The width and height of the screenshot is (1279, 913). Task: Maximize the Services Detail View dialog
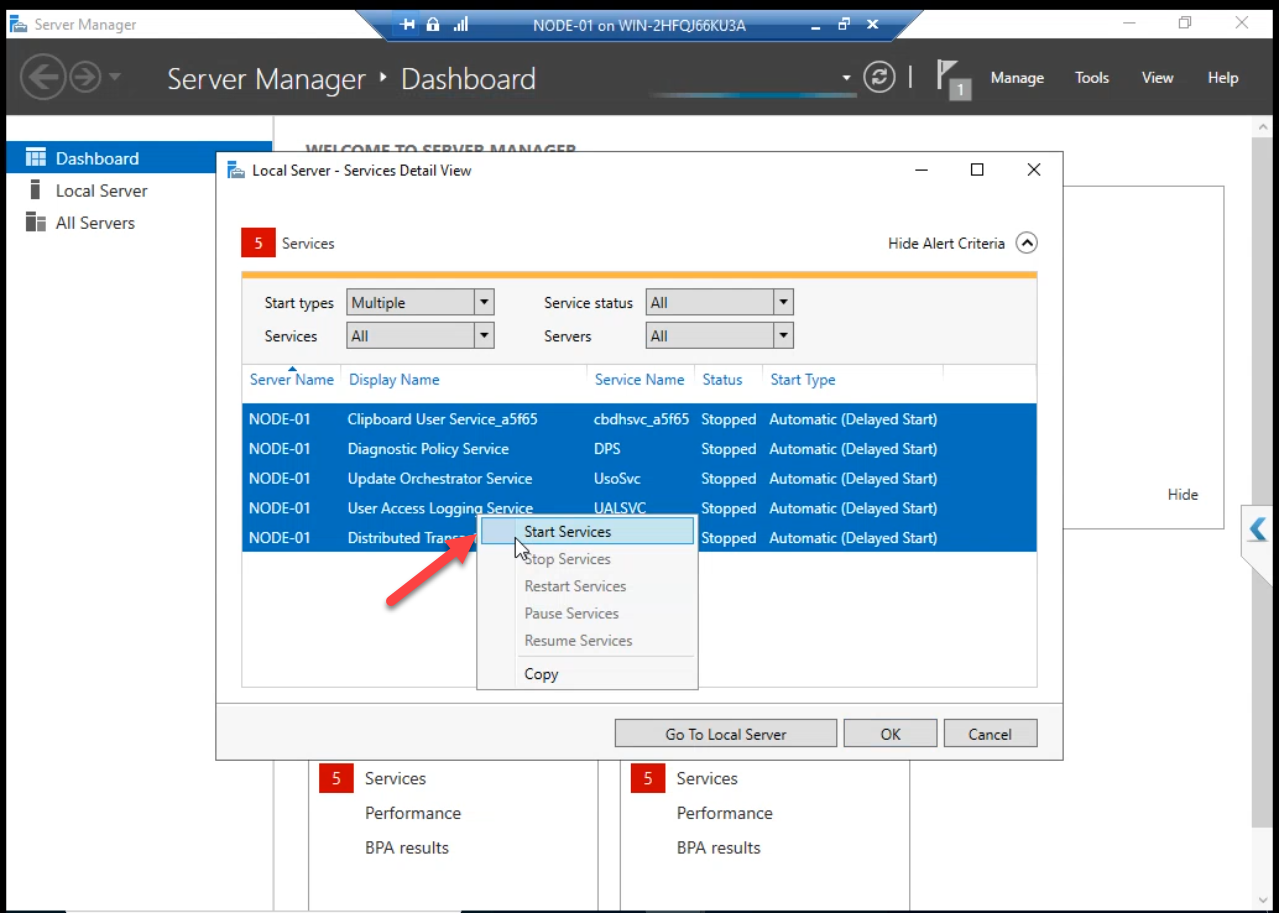coord(977,170)
